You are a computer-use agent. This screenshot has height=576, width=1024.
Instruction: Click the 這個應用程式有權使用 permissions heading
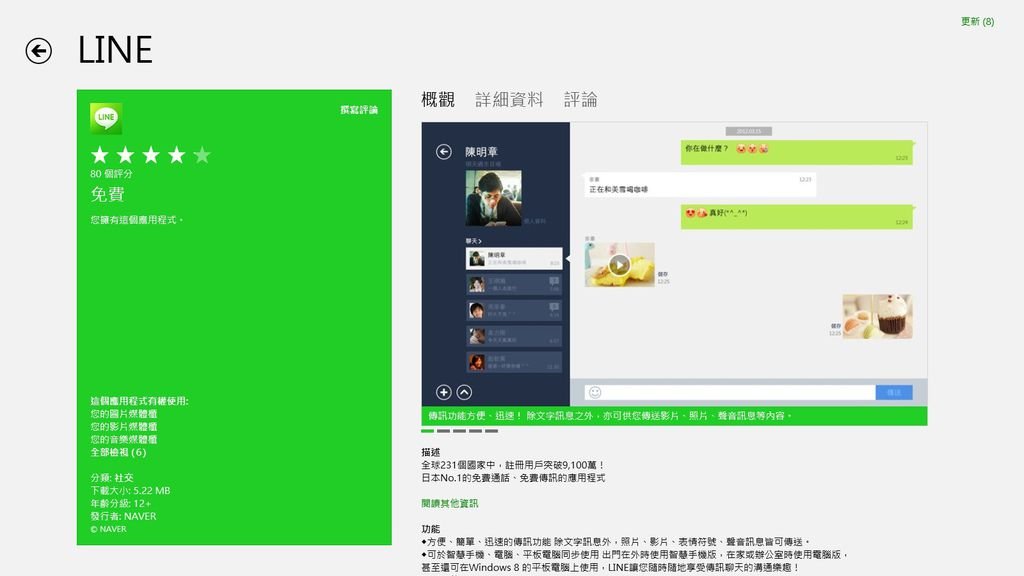pyautogui.click(x=139, y=401)
